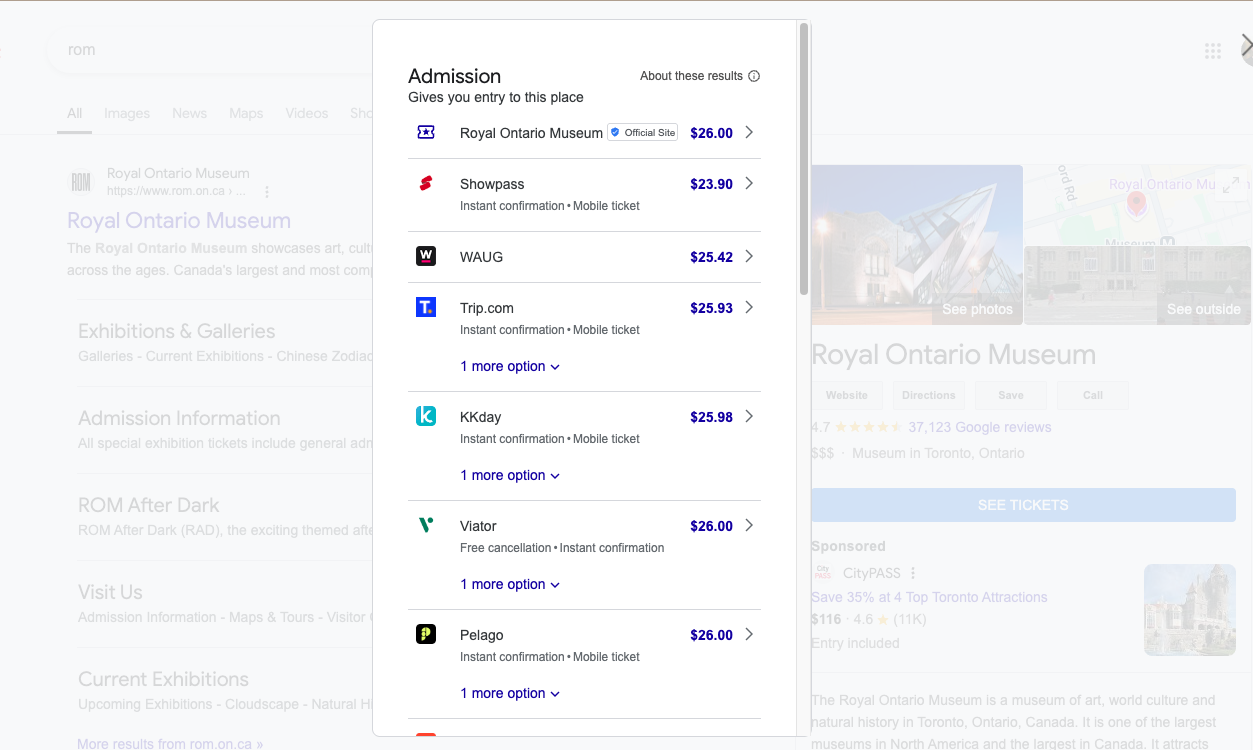This screenshot has width=1253, height=750.
Task: Open the Showpass ticket listing chevron
Action: click(750, 184)
